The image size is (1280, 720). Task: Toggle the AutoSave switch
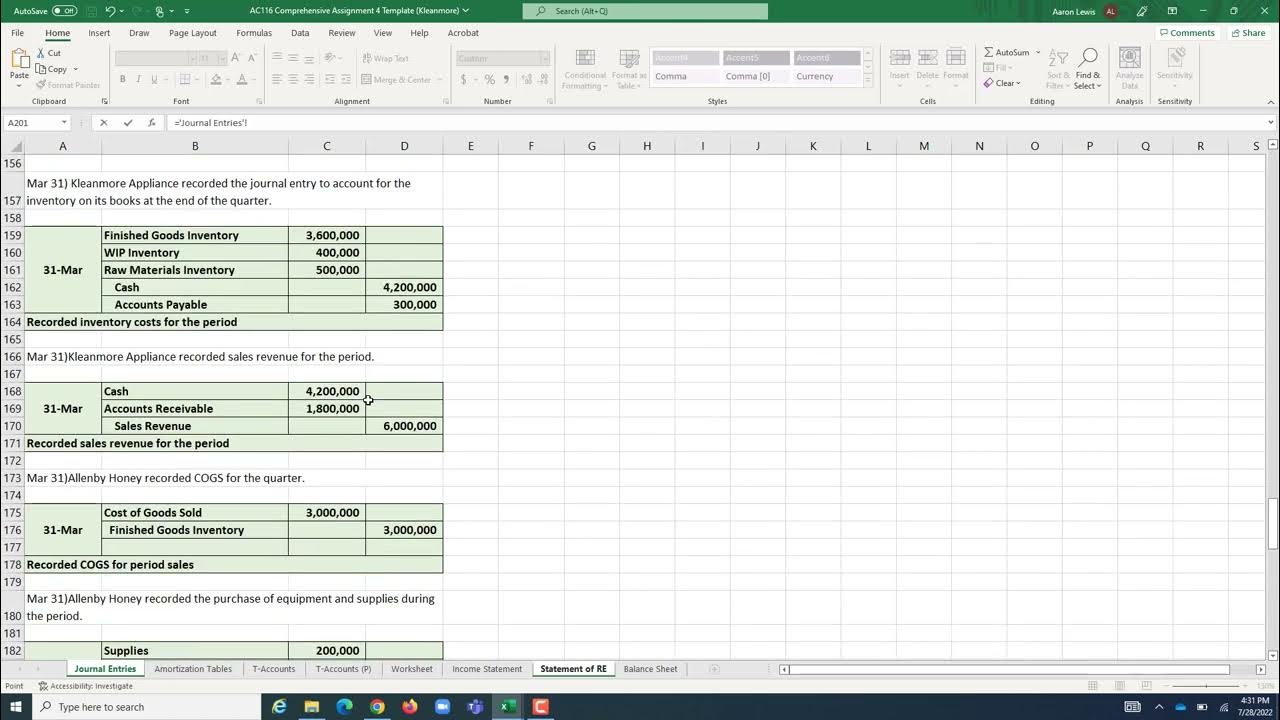(64, 10)
